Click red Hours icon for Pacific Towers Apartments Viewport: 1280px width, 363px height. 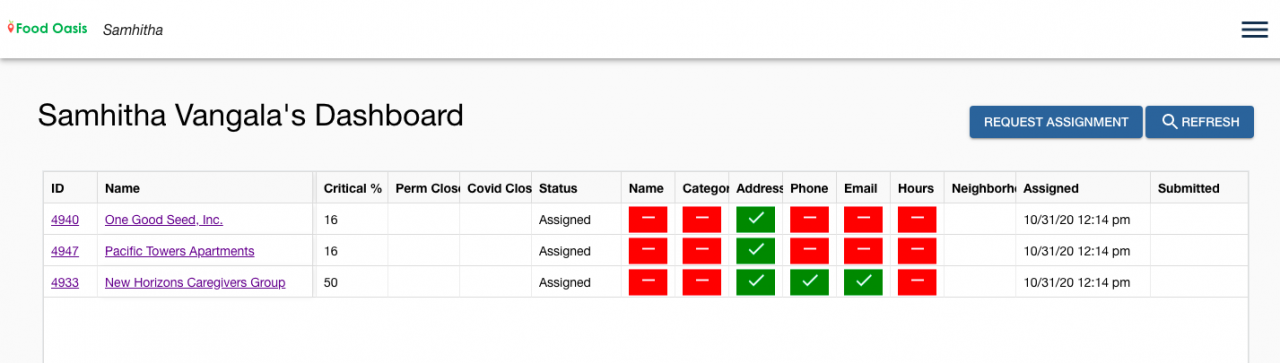pos(917,251)
